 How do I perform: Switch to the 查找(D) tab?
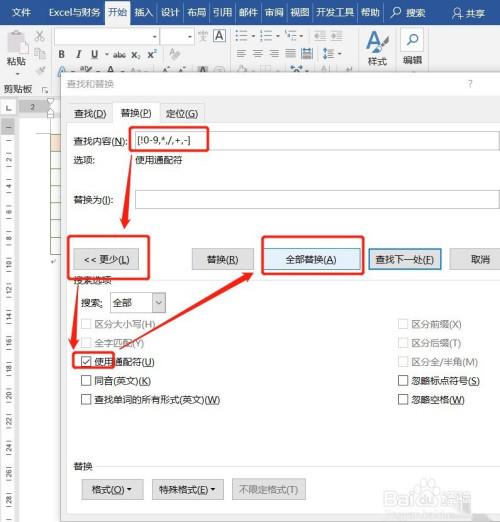coord(90,114)
